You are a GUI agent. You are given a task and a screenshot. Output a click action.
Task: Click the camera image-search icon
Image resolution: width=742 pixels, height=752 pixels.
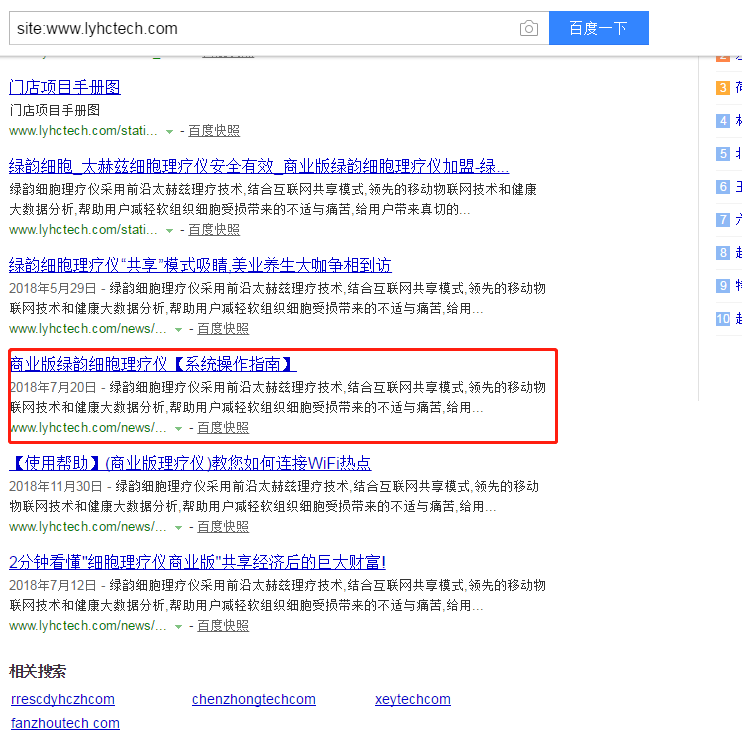(528, 28)
